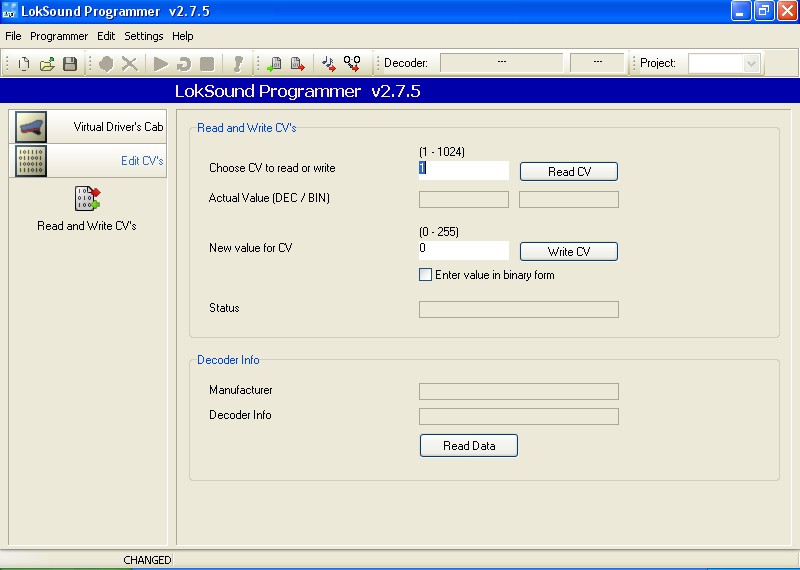Viewport: 800px width, 570px height.
Task: Click the greyed-out loop arrow icon
Action: 184,64
